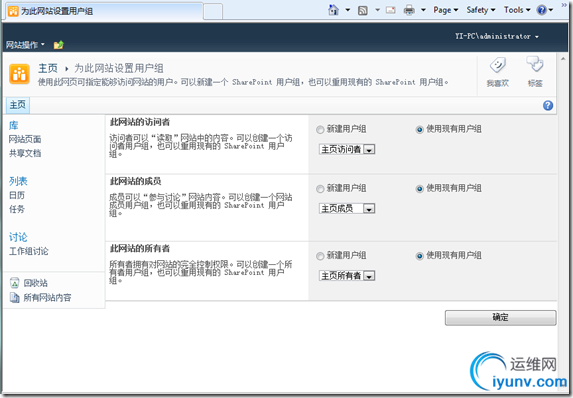Screen dimensions: 573x398
Task: Open the Page menu
Action: tap(445, 10)
